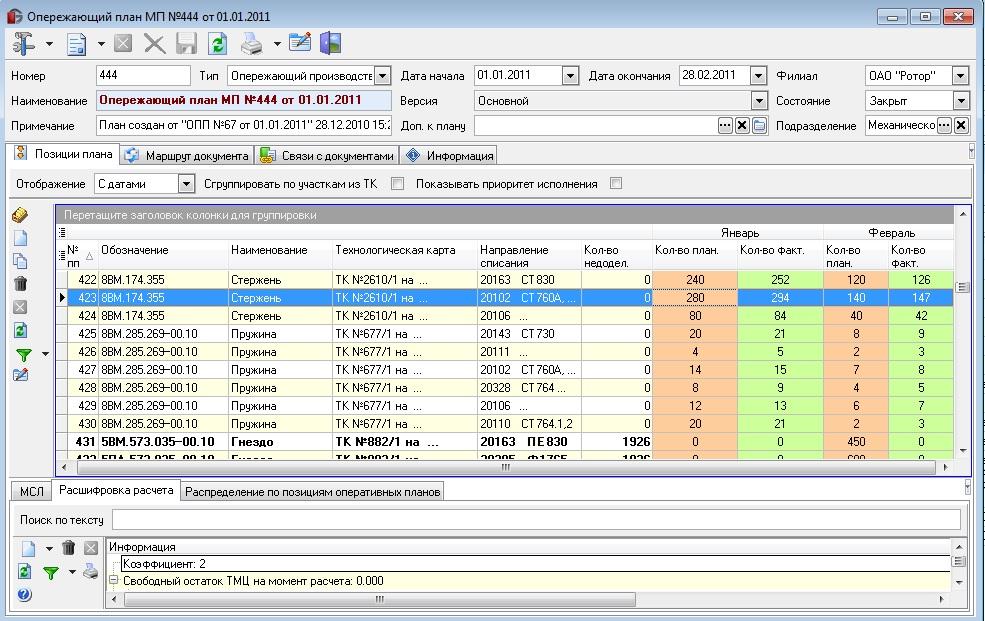Switch to the Маршрут документа tab

[x=188, y=156]
